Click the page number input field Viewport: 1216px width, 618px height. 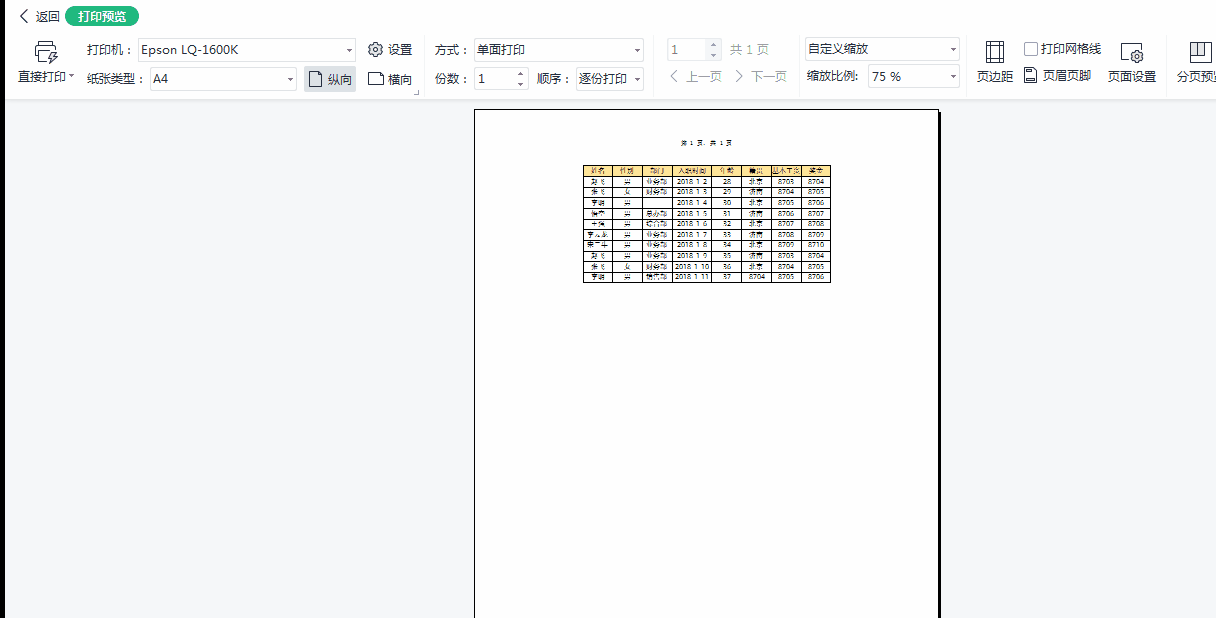(689, 48)
